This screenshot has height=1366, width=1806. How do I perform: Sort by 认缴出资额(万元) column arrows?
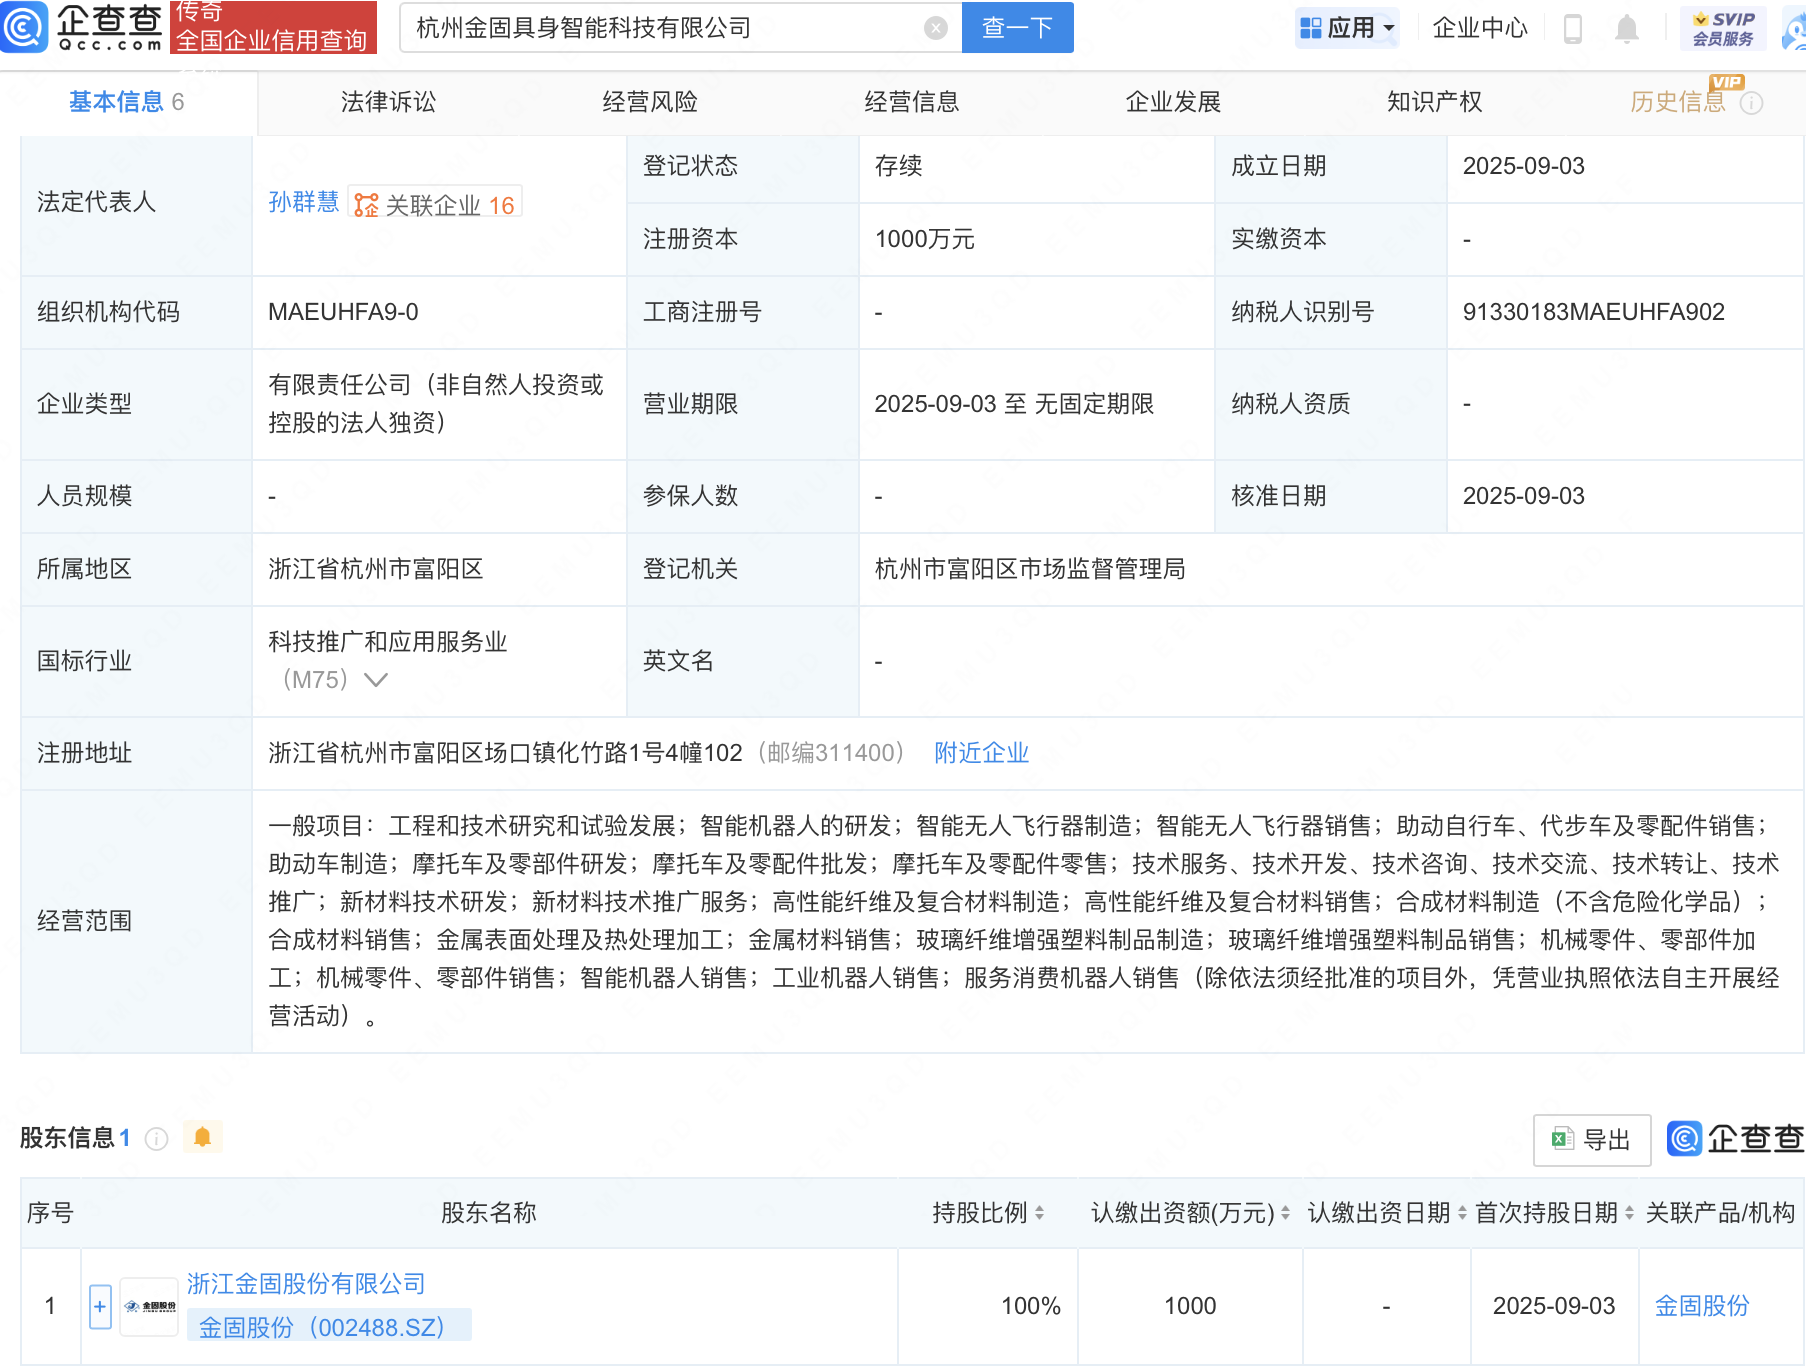pos(1285,1213)
